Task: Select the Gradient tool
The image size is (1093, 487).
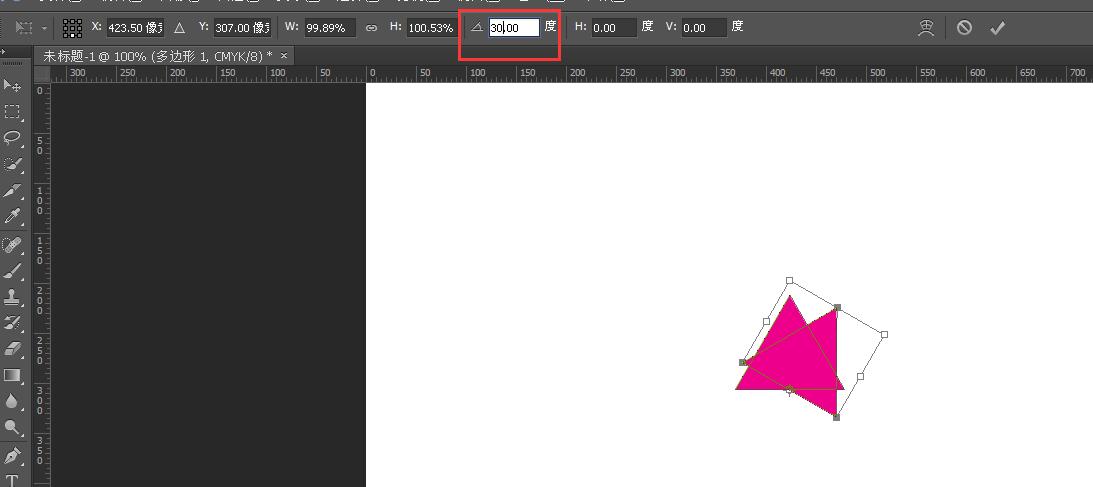Action: pos(12,375)
